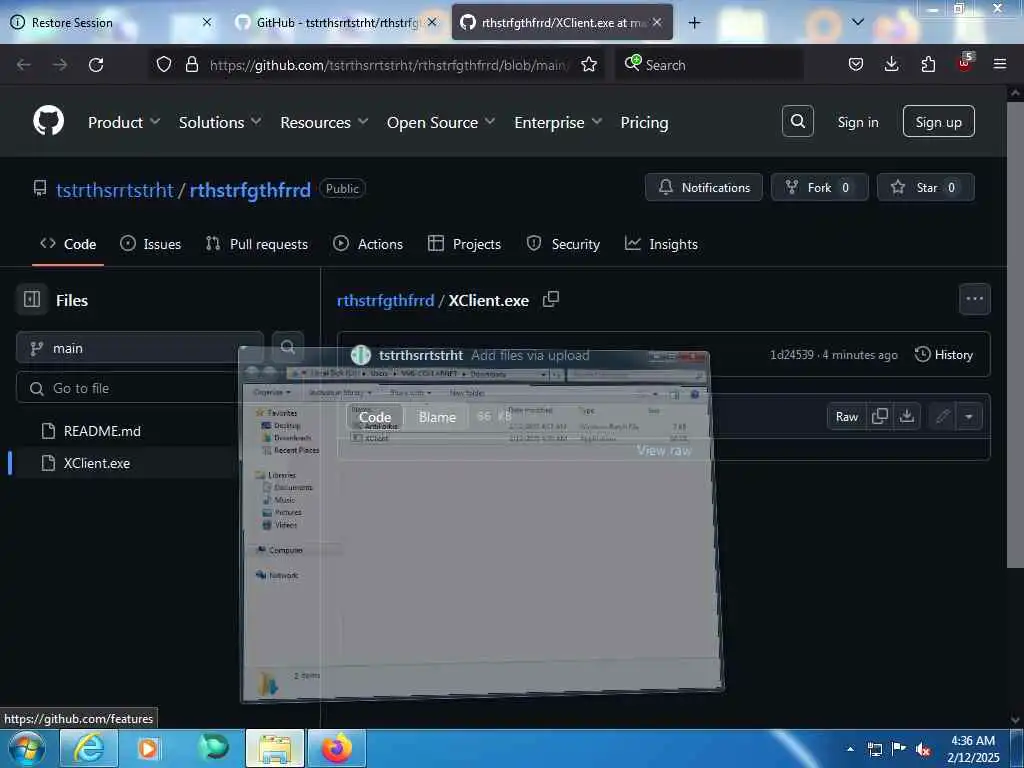Click the GitHub logo icon

(48, 121)
